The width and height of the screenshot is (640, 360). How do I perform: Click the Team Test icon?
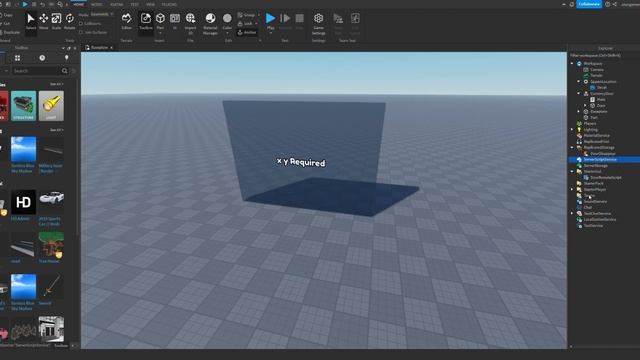click(338, 19)
